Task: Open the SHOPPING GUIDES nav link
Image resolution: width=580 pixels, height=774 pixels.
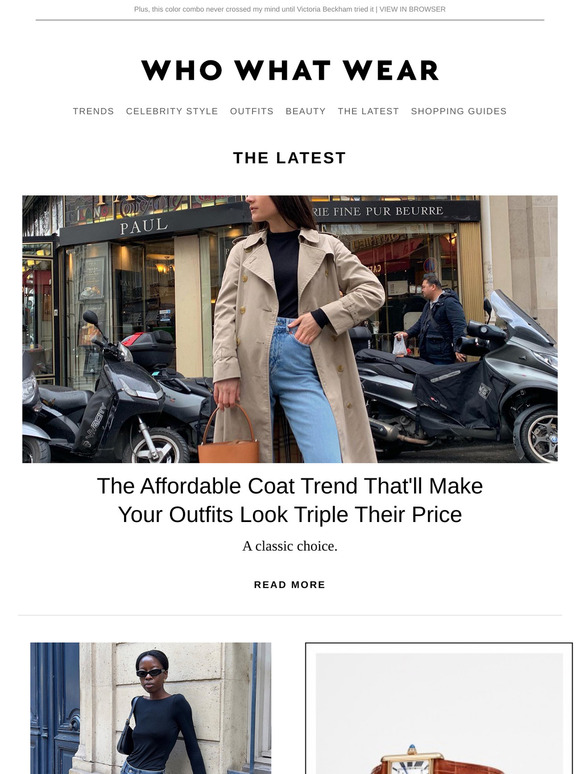Action: (x=459, y=111)
